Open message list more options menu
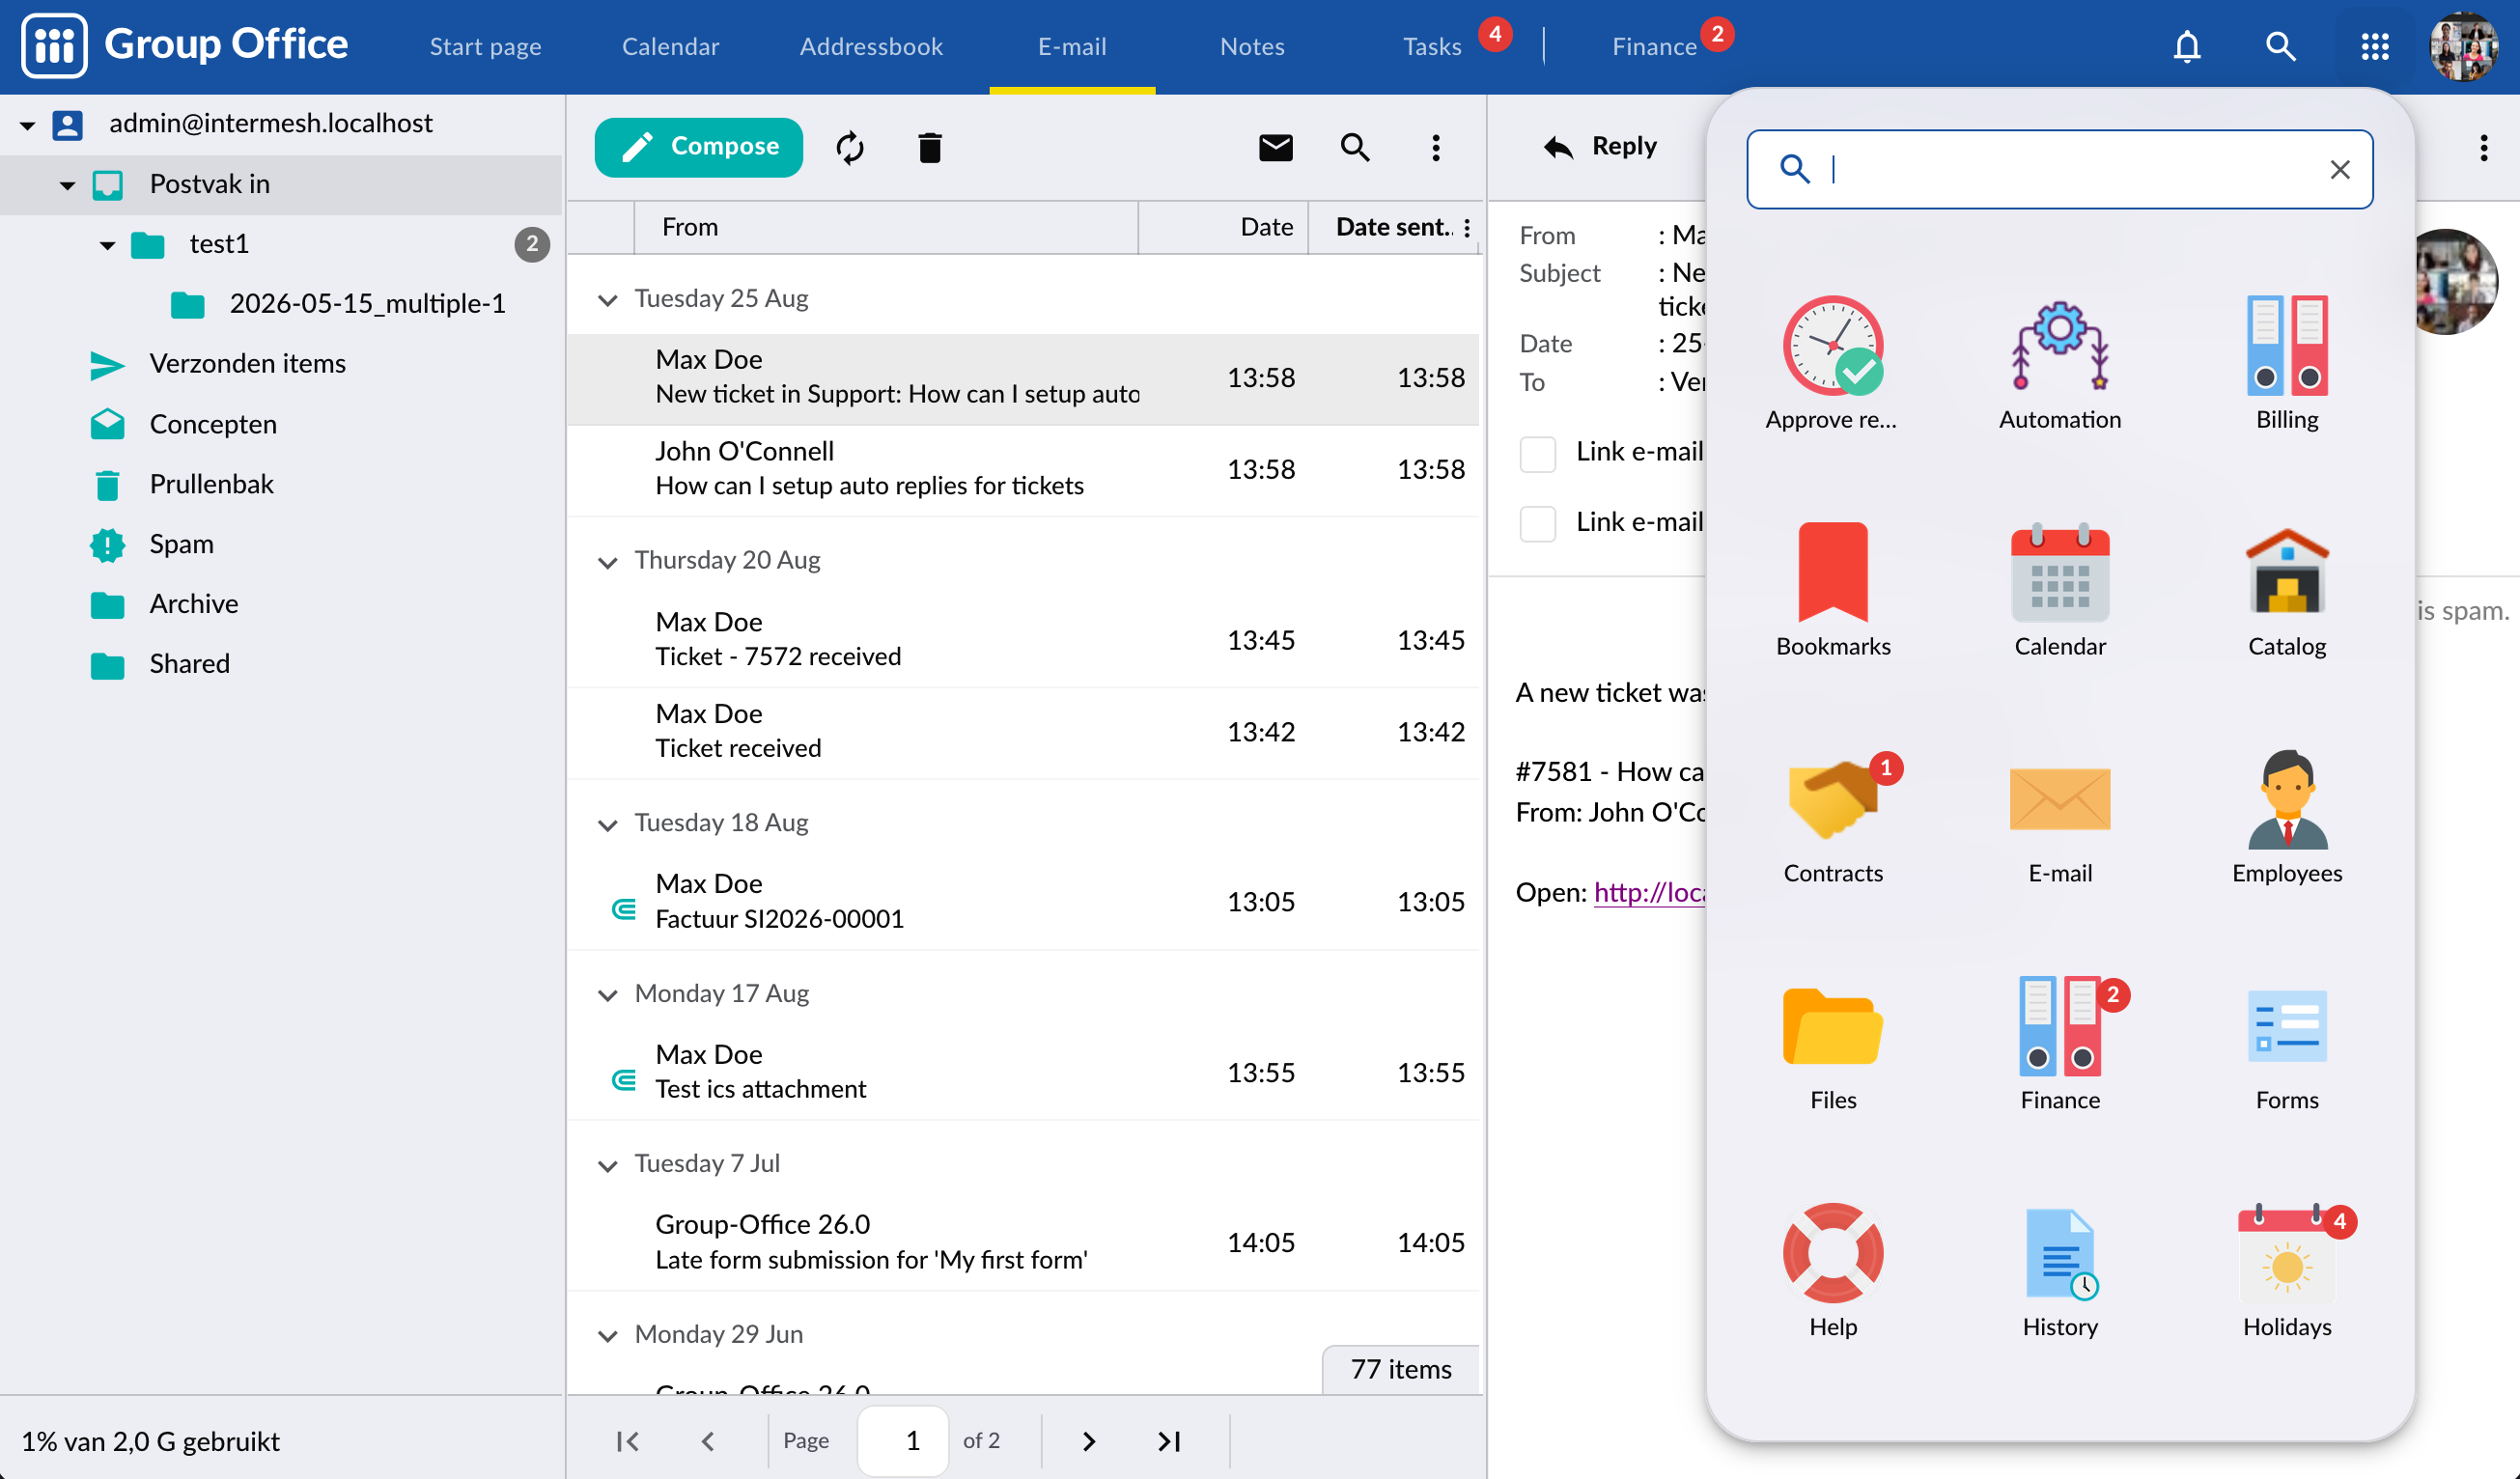 click(x=1435, y=148)
